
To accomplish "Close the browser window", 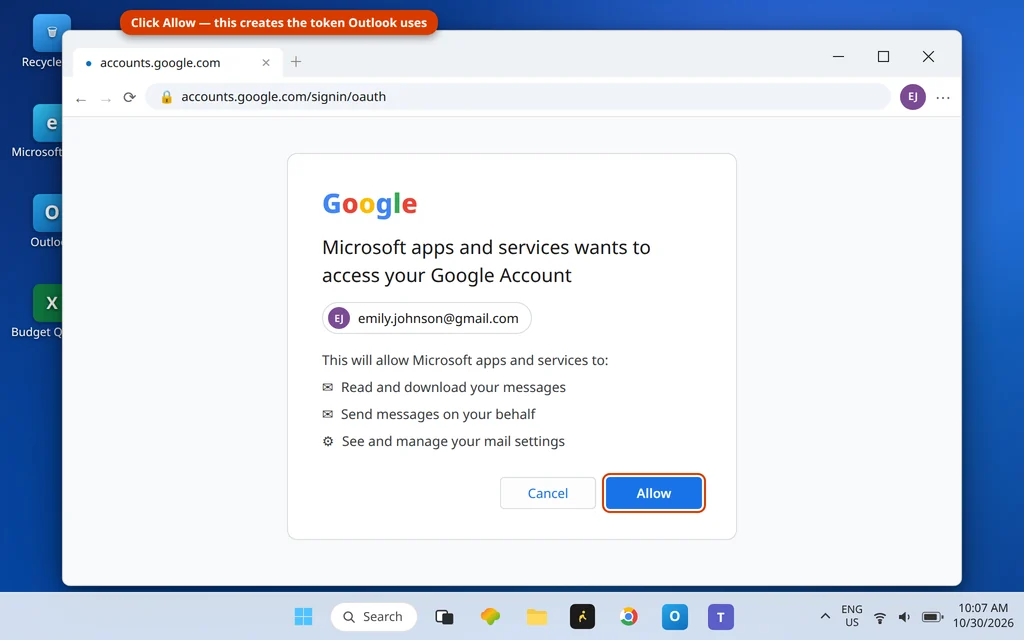I will (x=928, y=57).
